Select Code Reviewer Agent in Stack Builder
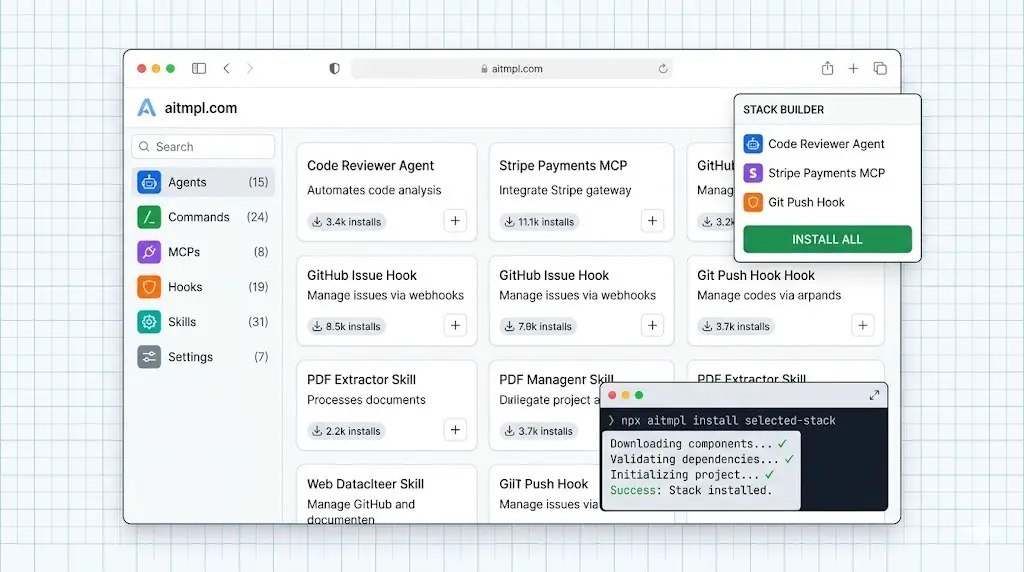This screenshot has width=1024, height=572. point(827,144)
